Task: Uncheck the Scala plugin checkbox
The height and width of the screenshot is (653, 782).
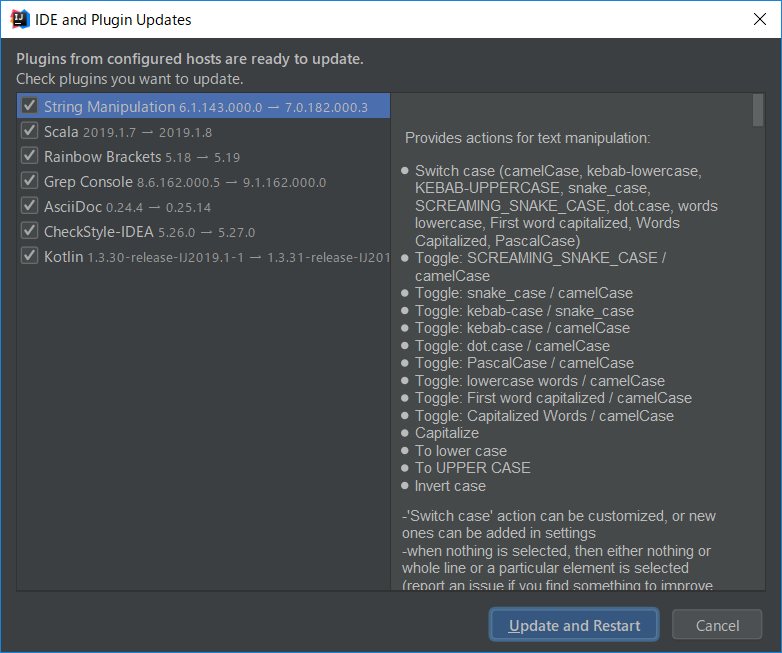Action: (x=29, y=131)
